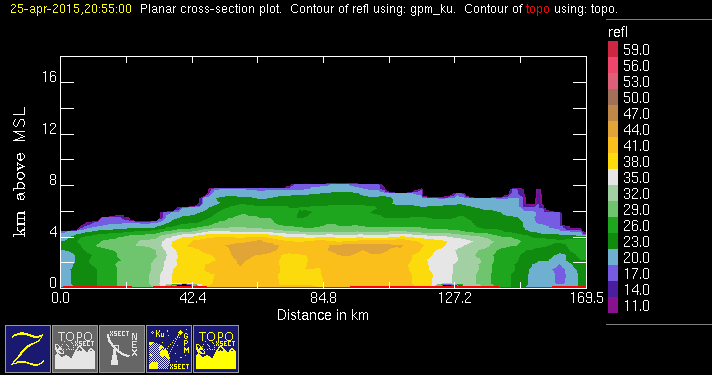This screenshot has height=375, width=712.
Task: Click the 'gpm_ku' text in the title
Action: coord(433,9)
